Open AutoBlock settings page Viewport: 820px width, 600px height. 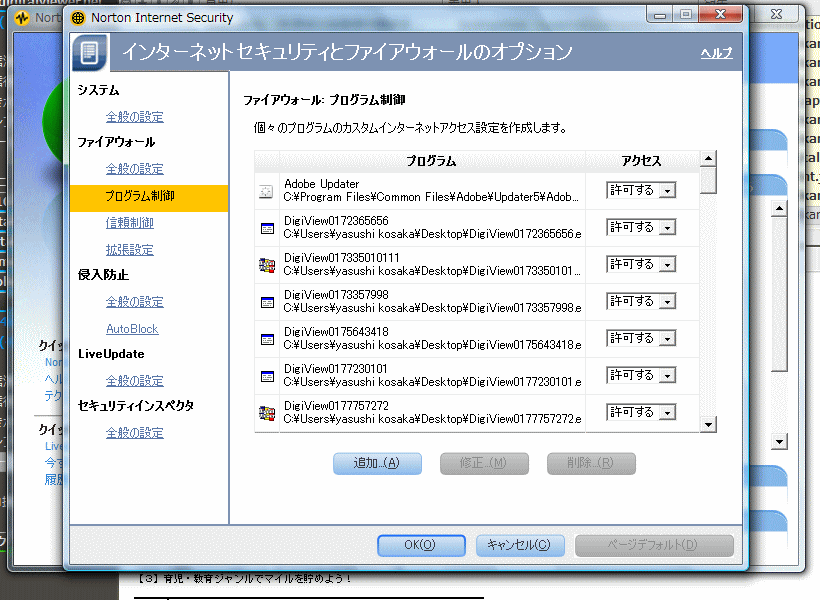tap(132, 329)
